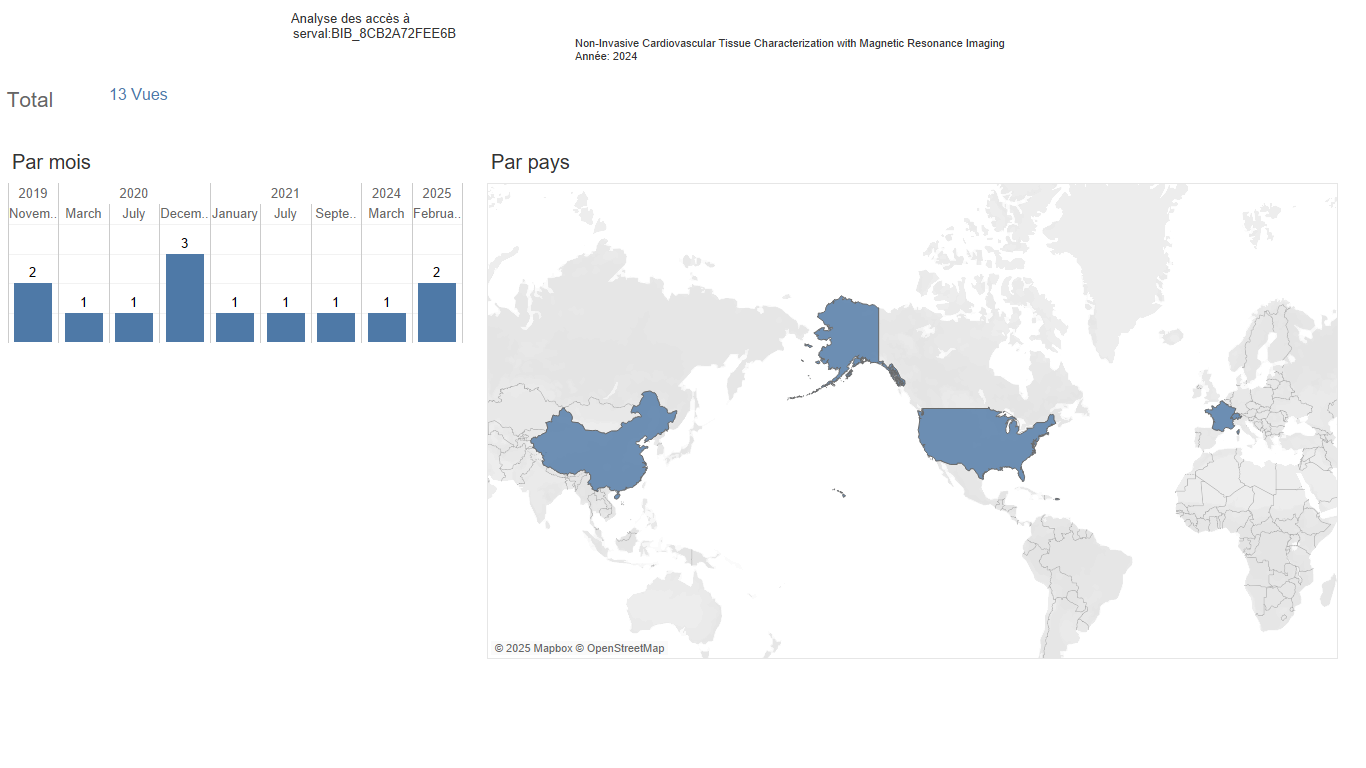Click the value 3 above December bar

pyautogui.click(x=185, y=243)
